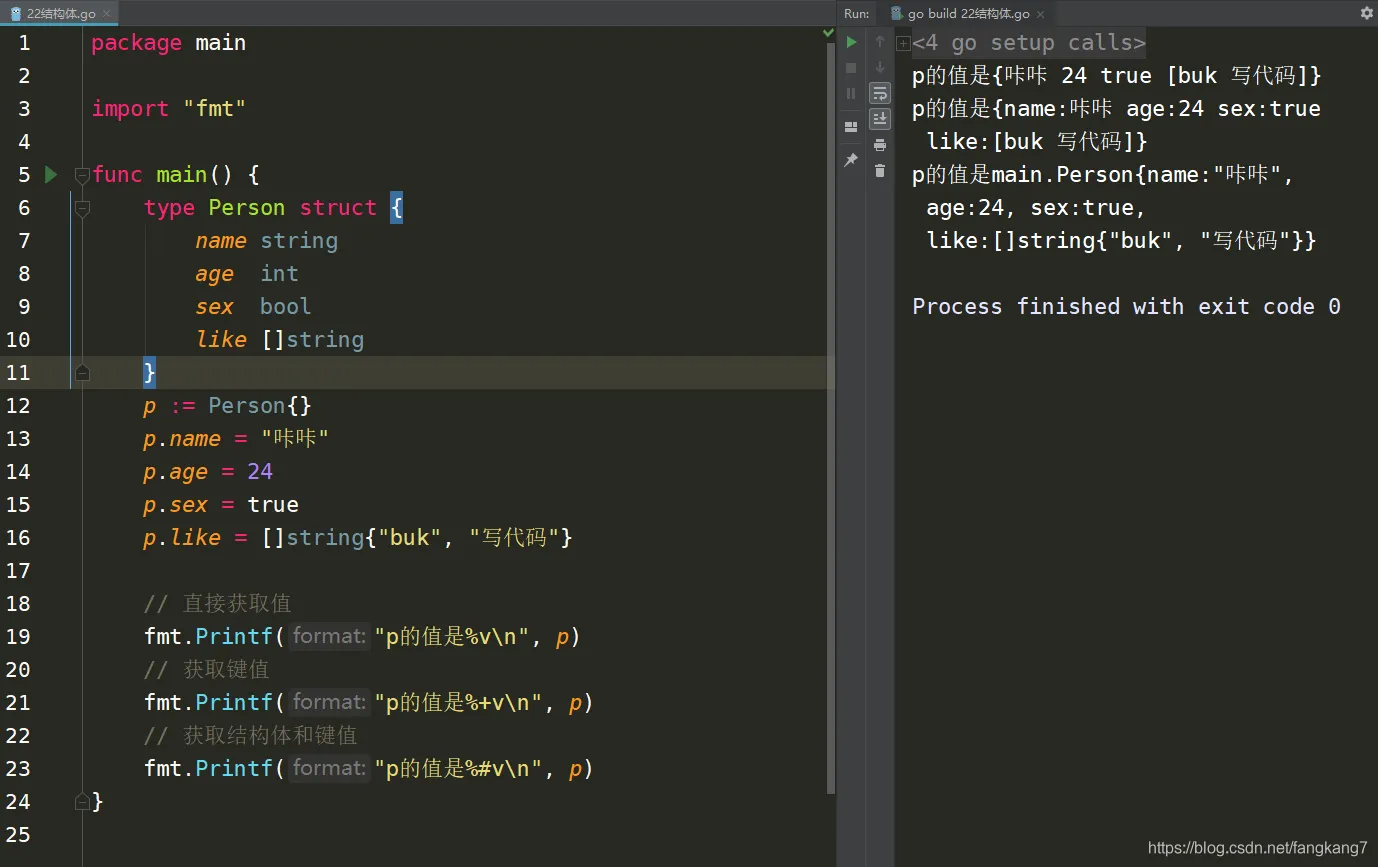Clear console output with trash icon
The height and width of the screenshot is (867, 1378).
[x=880, y=171]
